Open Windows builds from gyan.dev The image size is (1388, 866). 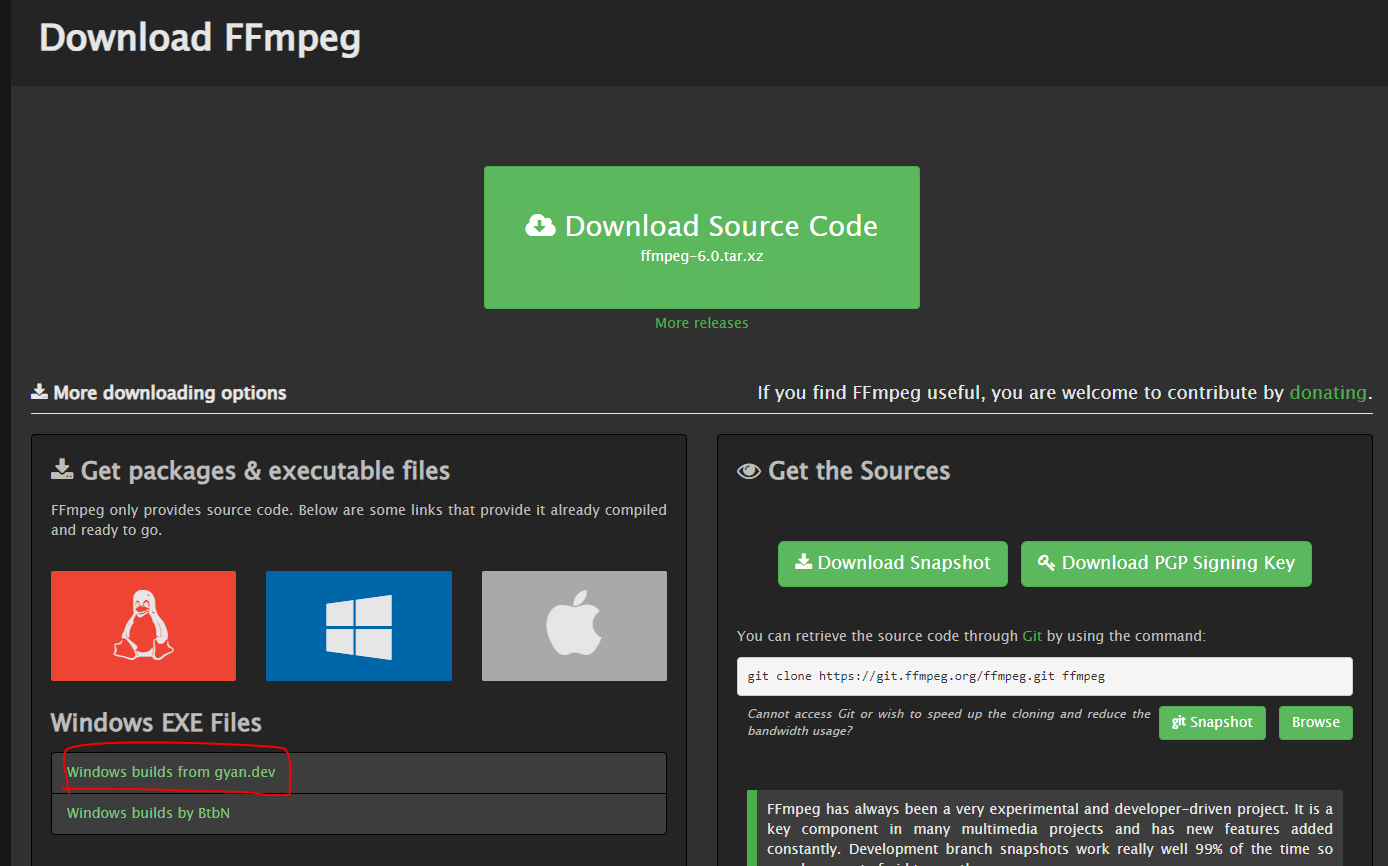pos(171,772)
